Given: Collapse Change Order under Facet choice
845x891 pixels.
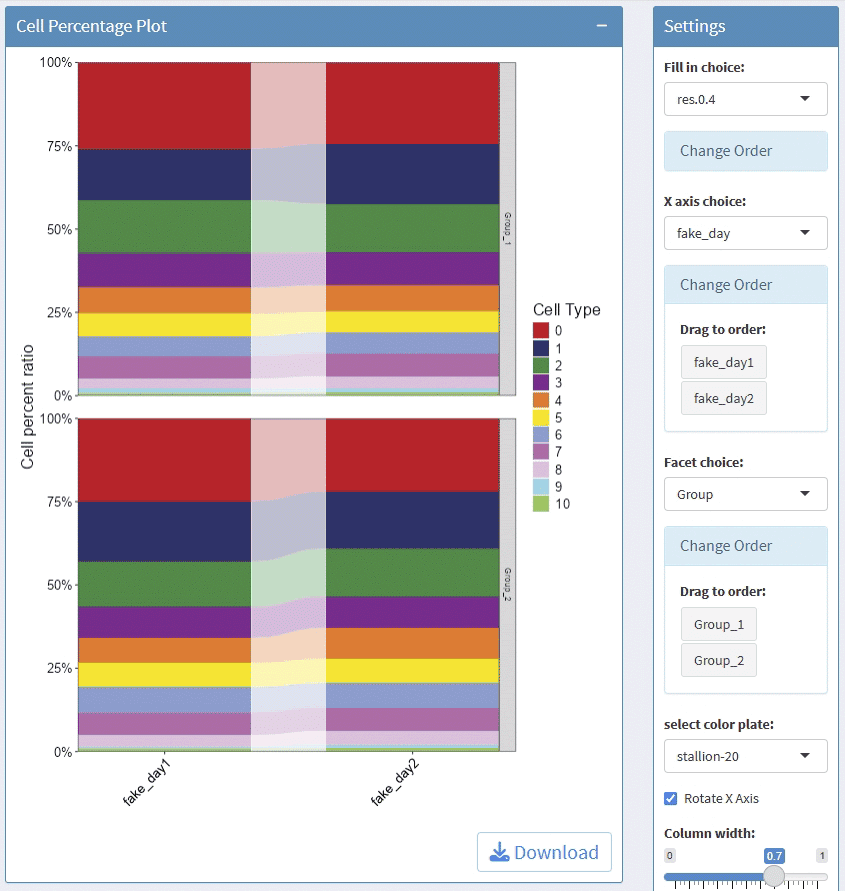Looking at the screenshot, I should [x=726, y=546].
